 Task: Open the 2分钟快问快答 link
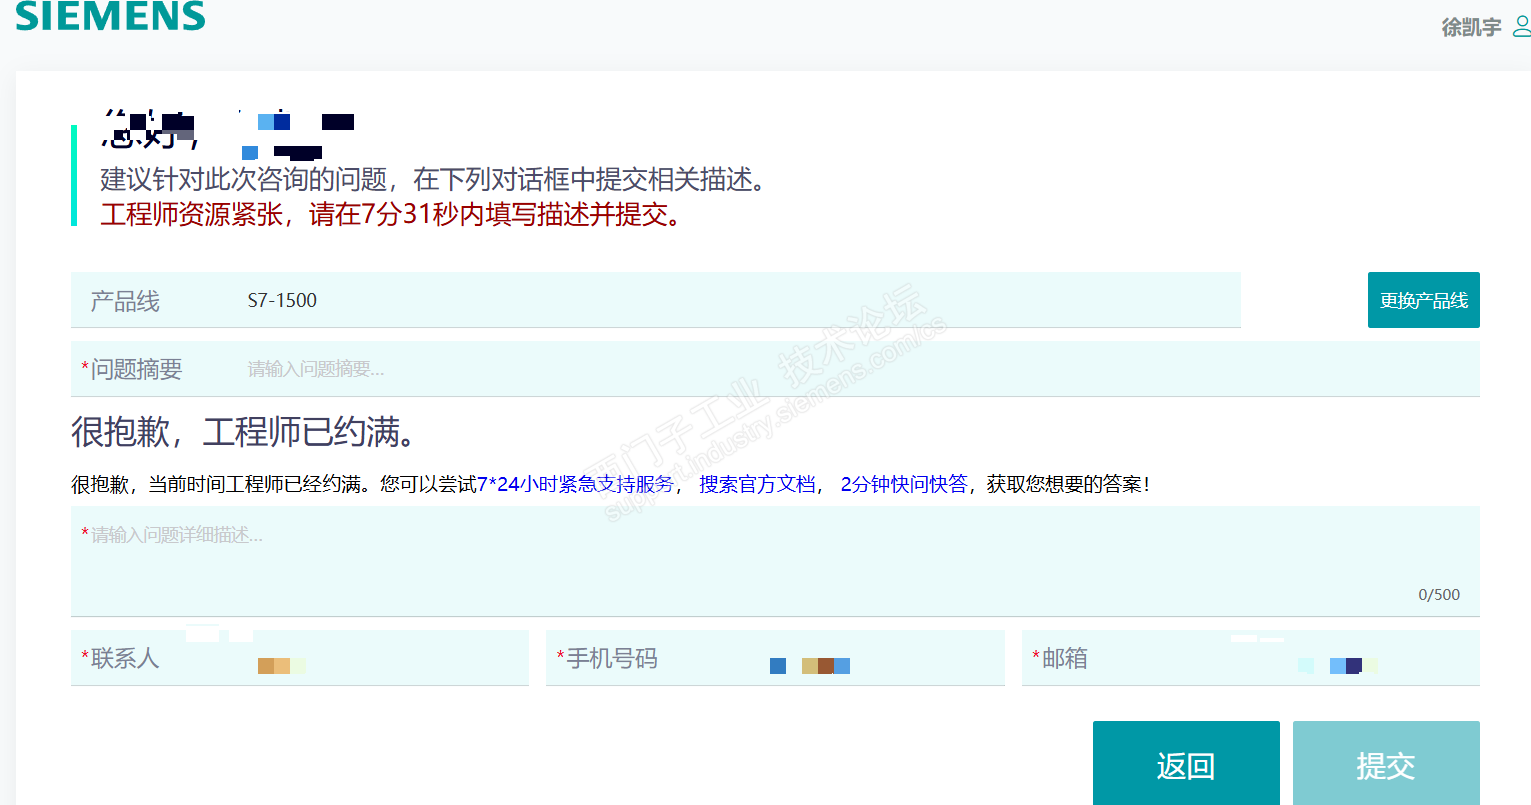[x=904, y=484]
